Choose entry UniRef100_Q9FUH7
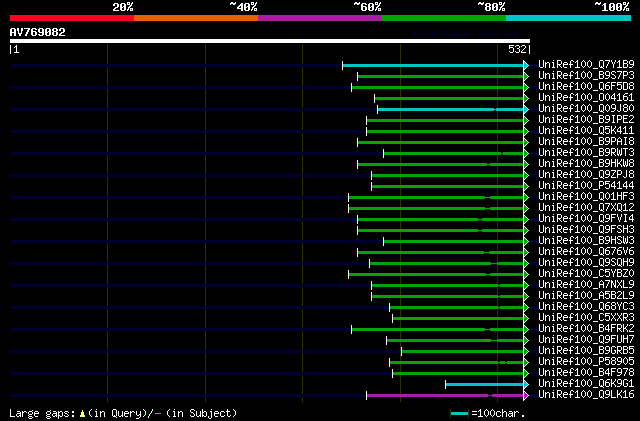Viewport: 640px width, 421px height. click(586, 340)
